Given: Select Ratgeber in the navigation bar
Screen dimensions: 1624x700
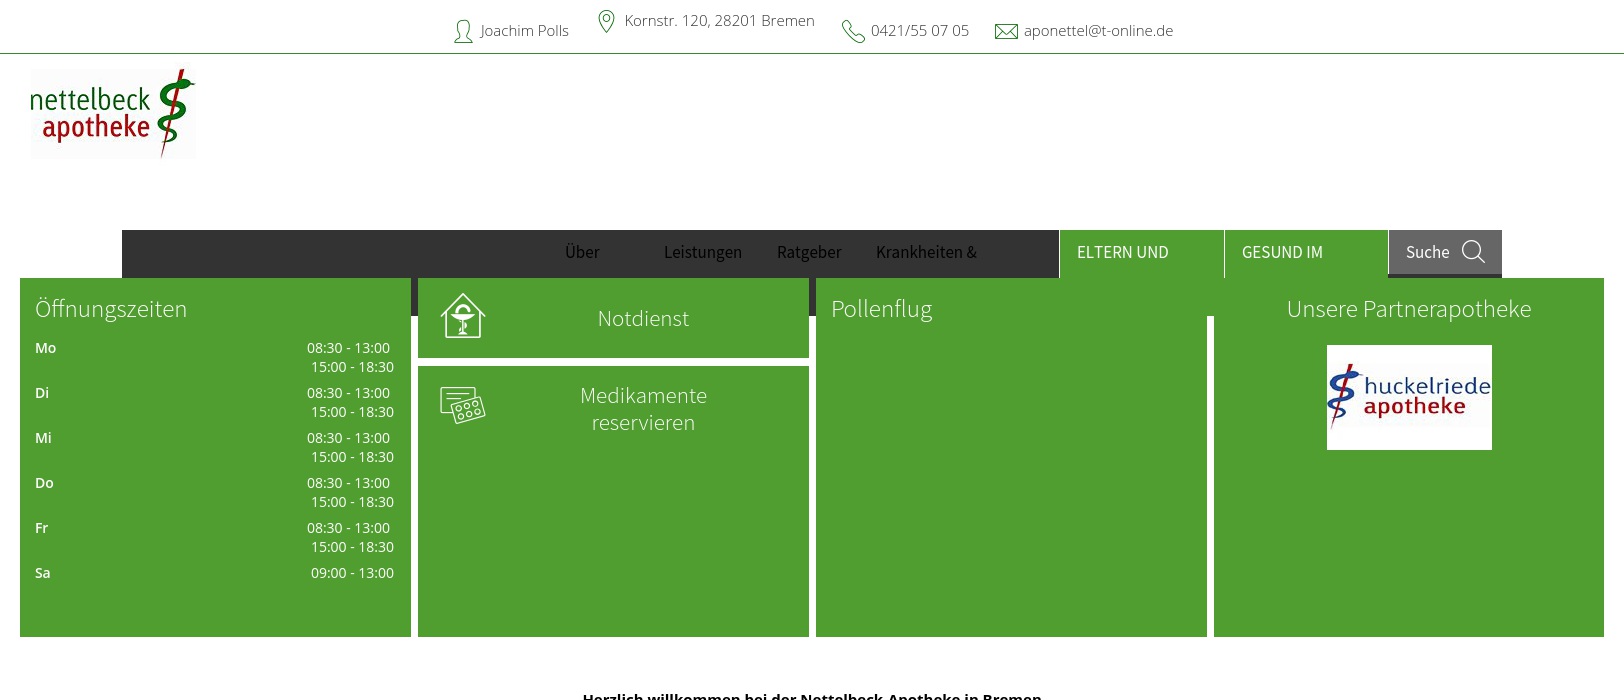Looking at the screenshot, I should pos(809,252).
